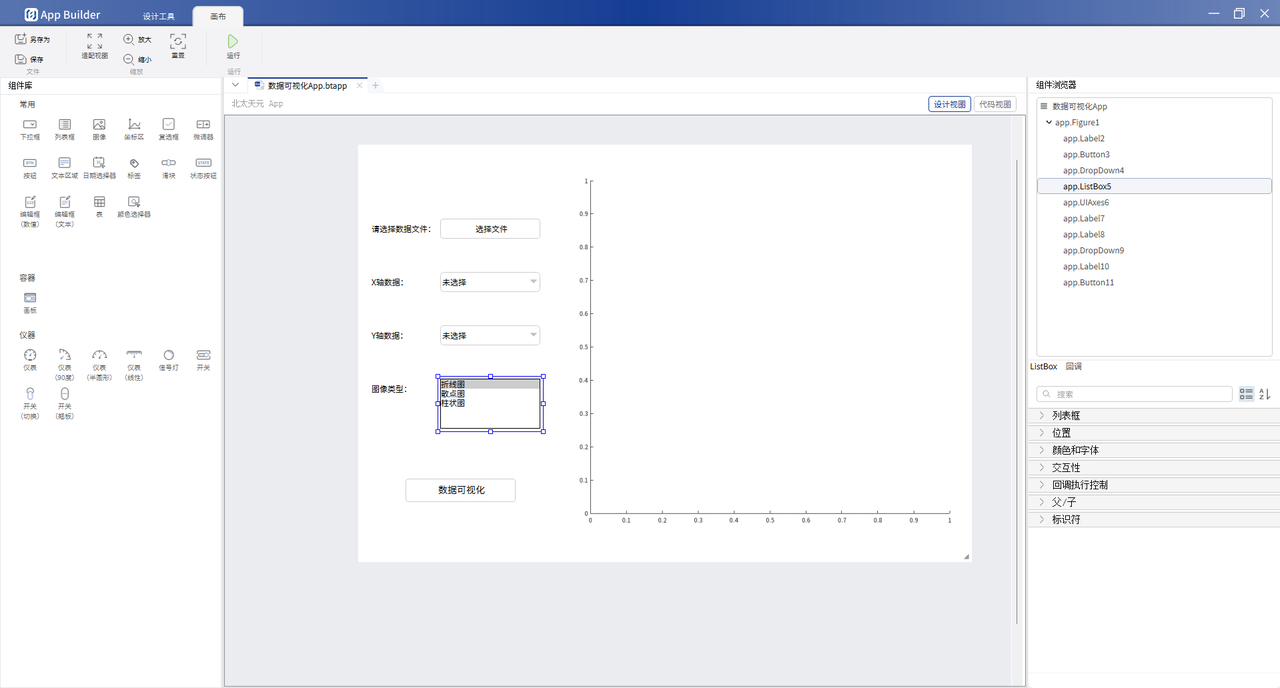Run the app with the 运行 icon
Screen dimensions: 1280x688
pos(233,41)
